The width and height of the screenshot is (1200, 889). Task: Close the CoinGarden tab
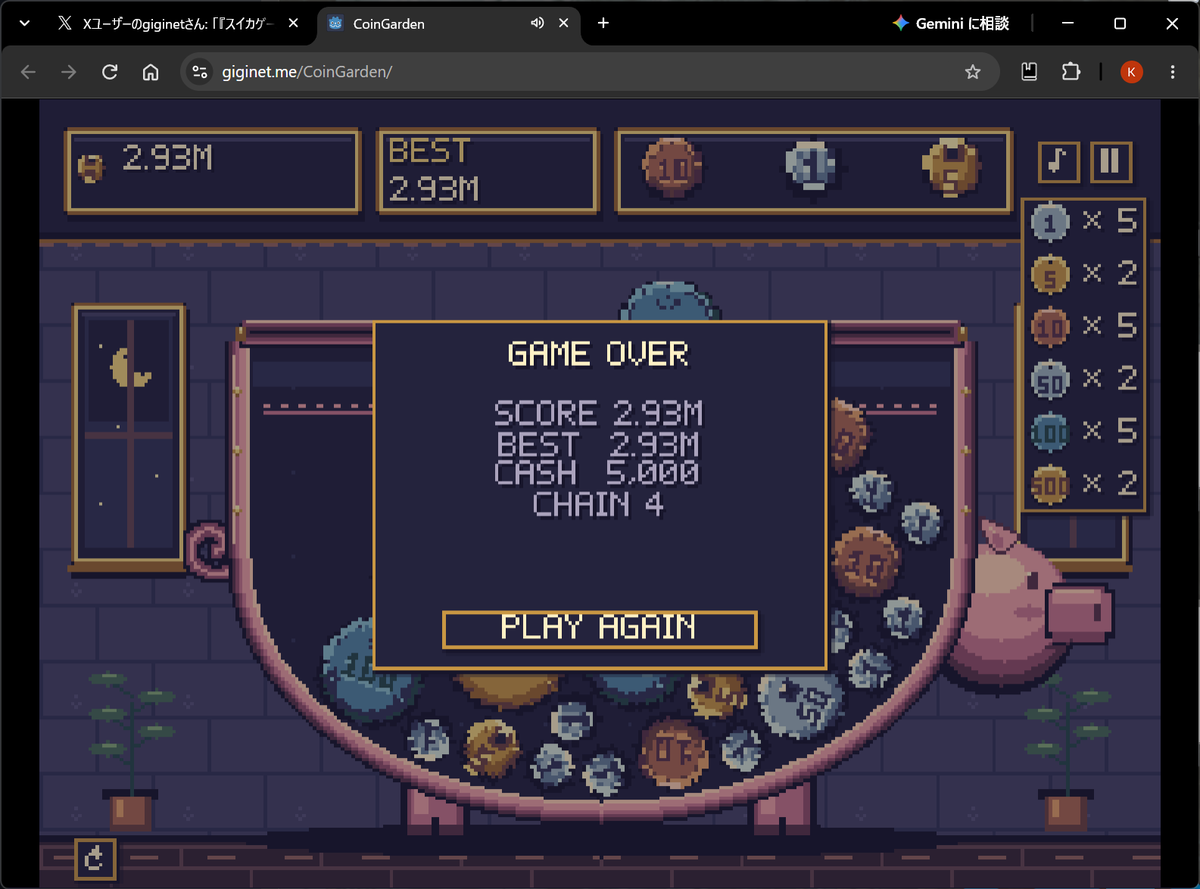click(x=565, y=23)
